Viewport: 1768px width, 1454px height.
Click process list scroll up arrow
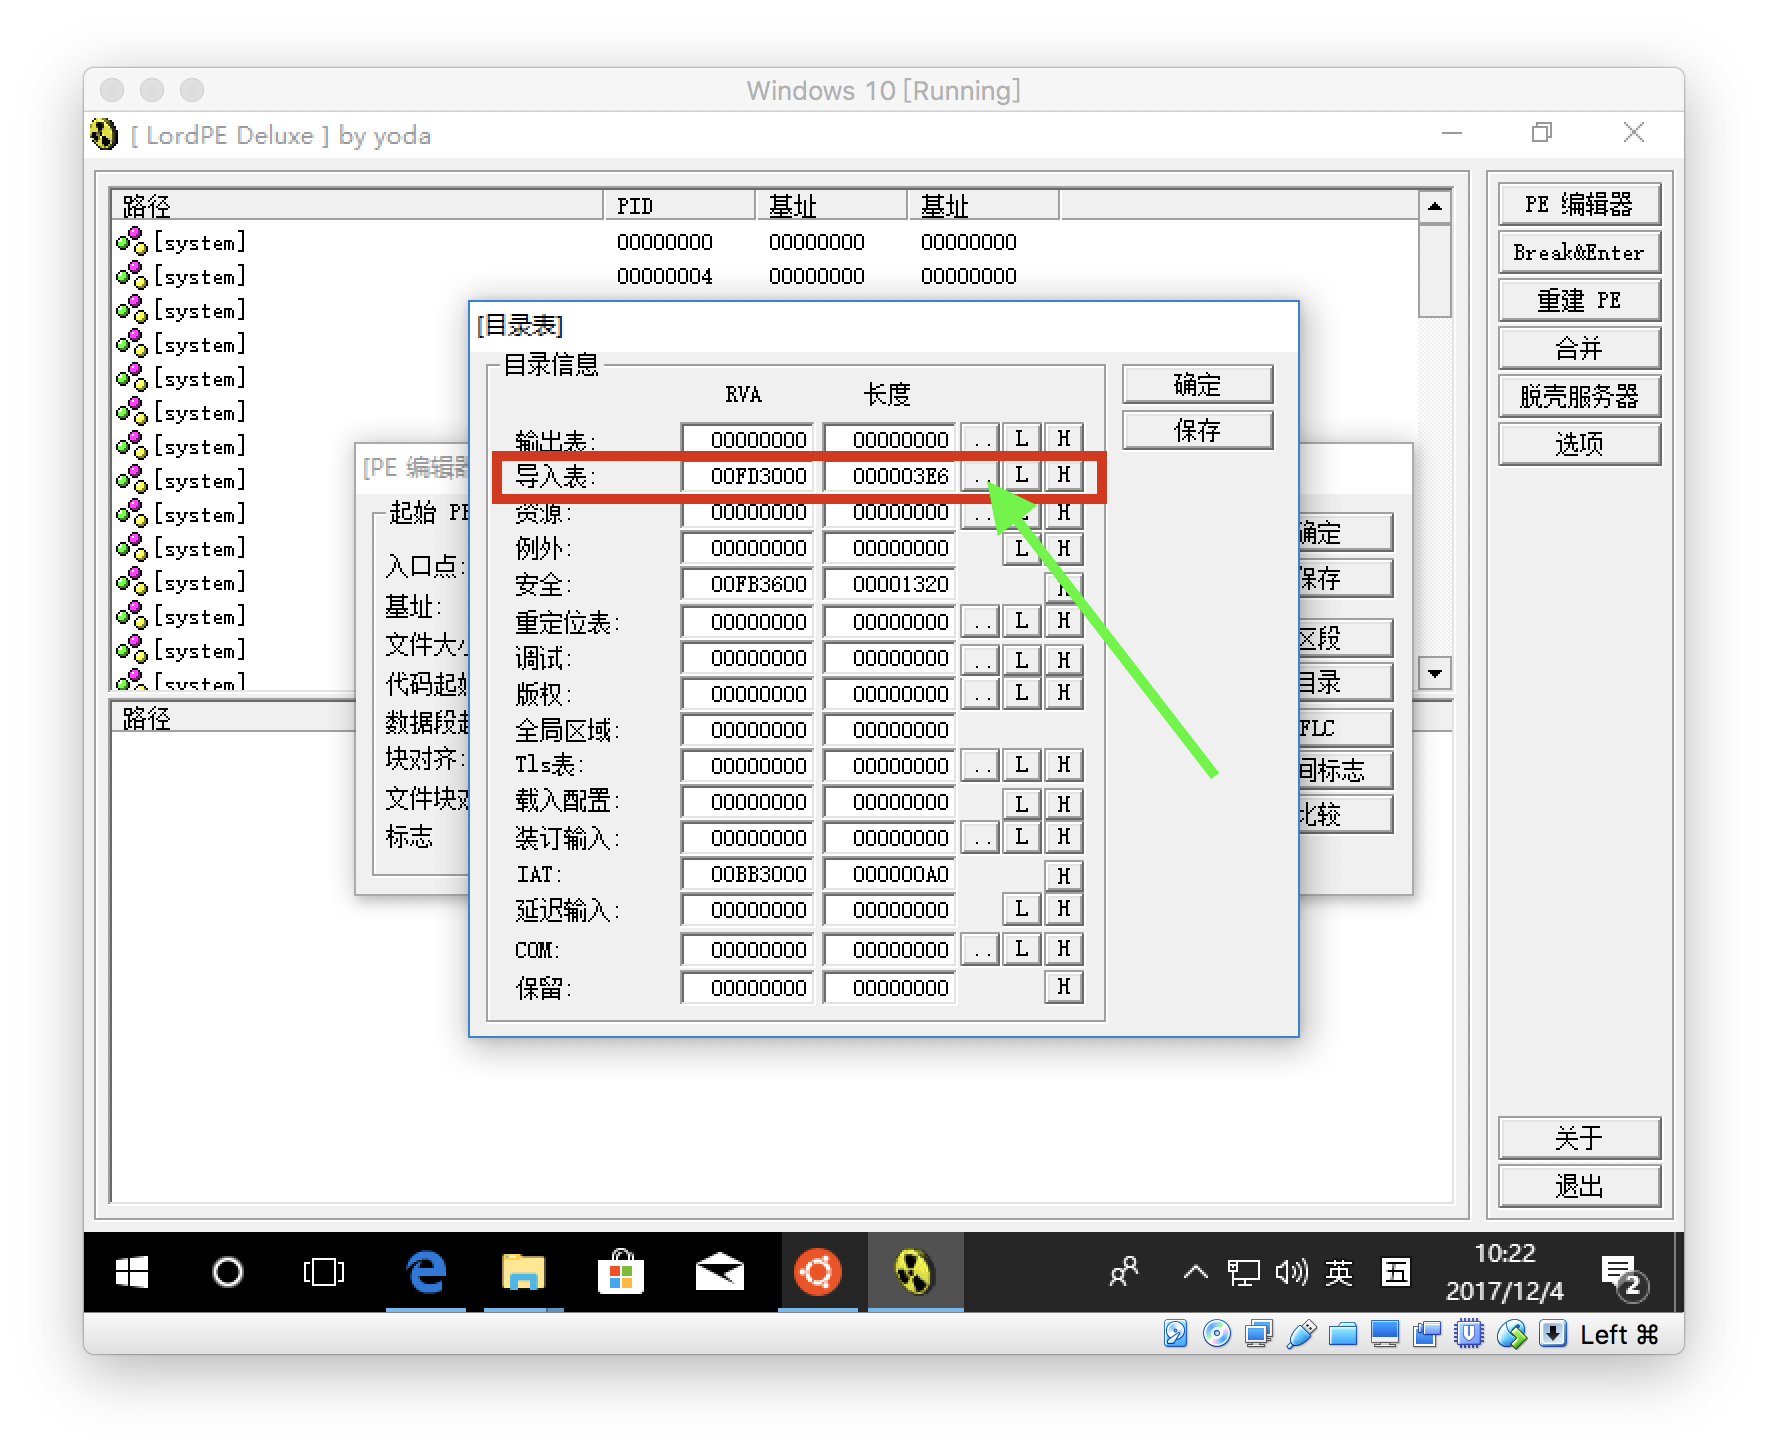(1435, 206)
